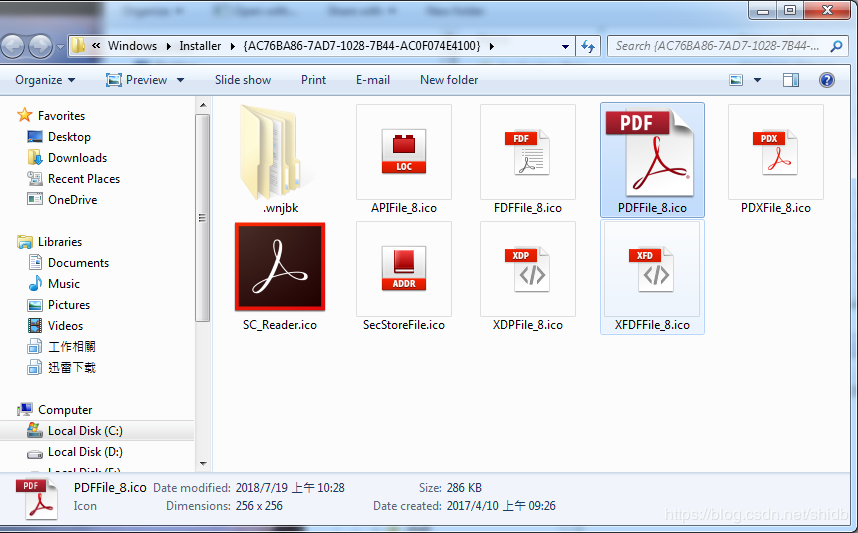
Task: Click the XDPFile_8.ico file
Action: point(527,269)
